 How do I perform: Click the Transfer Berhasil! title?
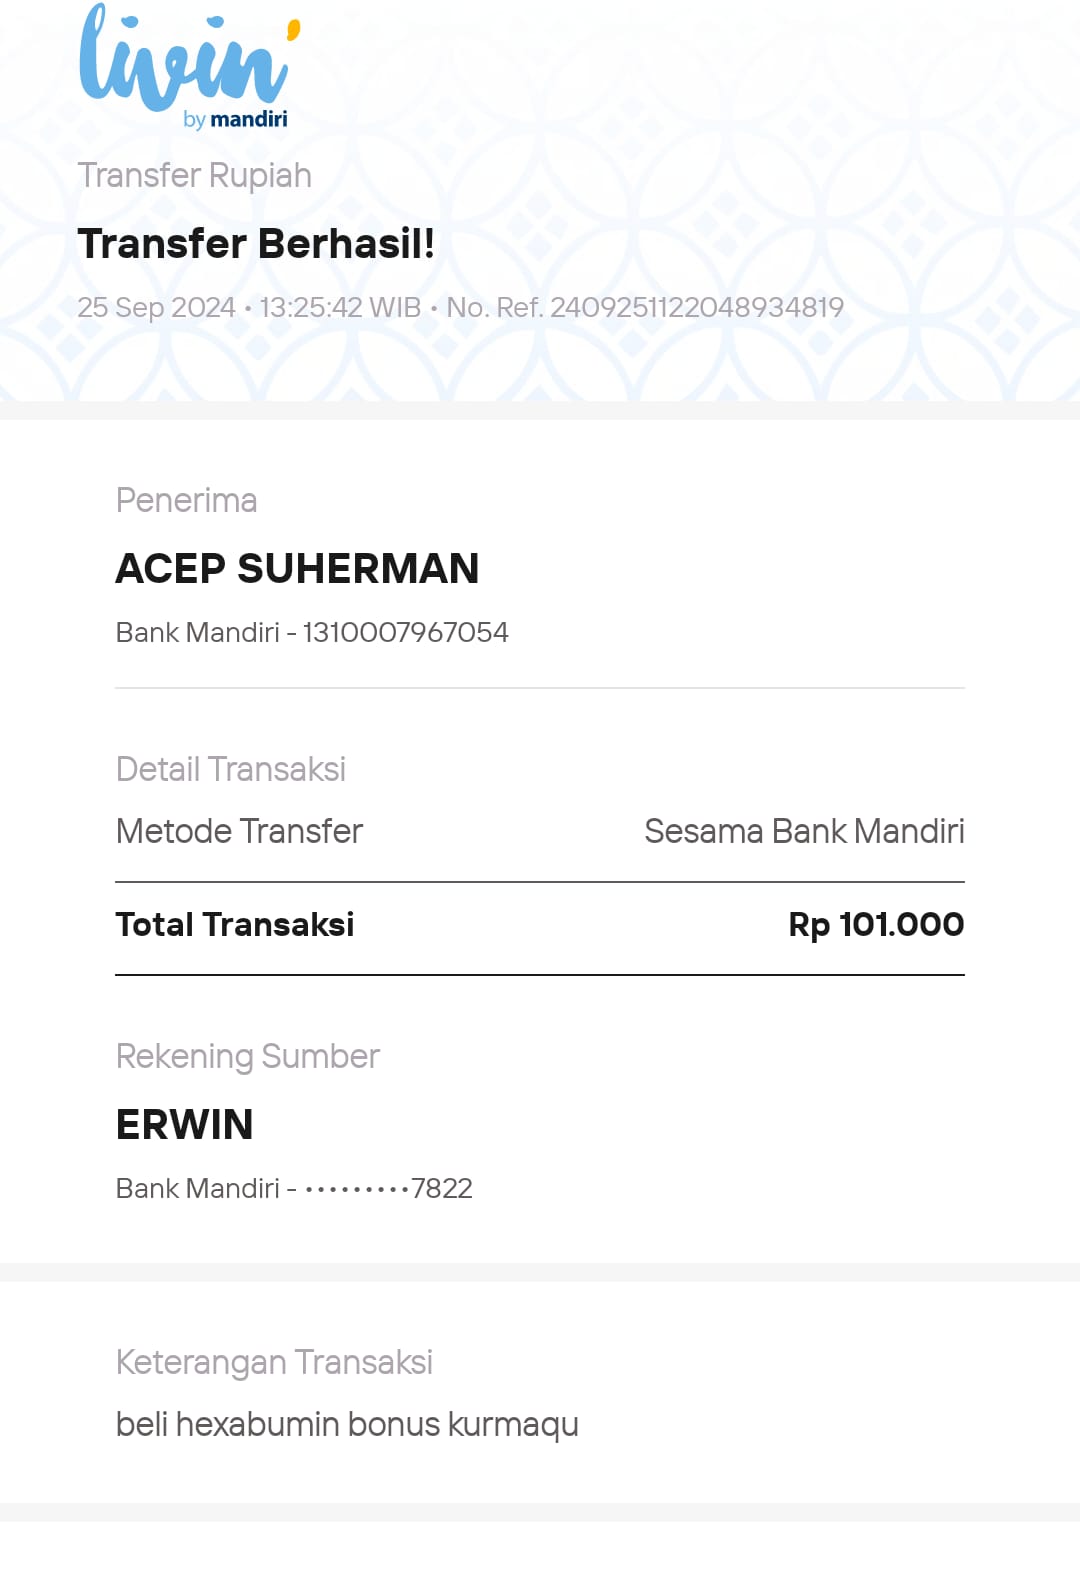(256, 244)
